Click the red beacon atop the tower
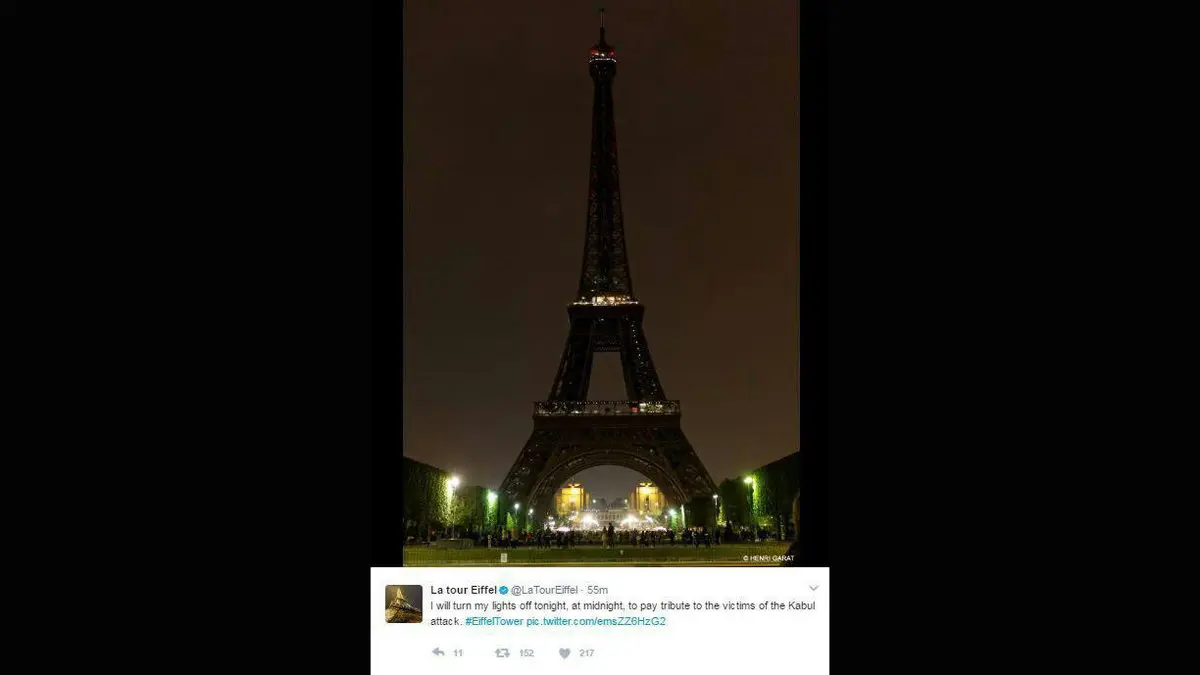 click(x=602, y=50)
